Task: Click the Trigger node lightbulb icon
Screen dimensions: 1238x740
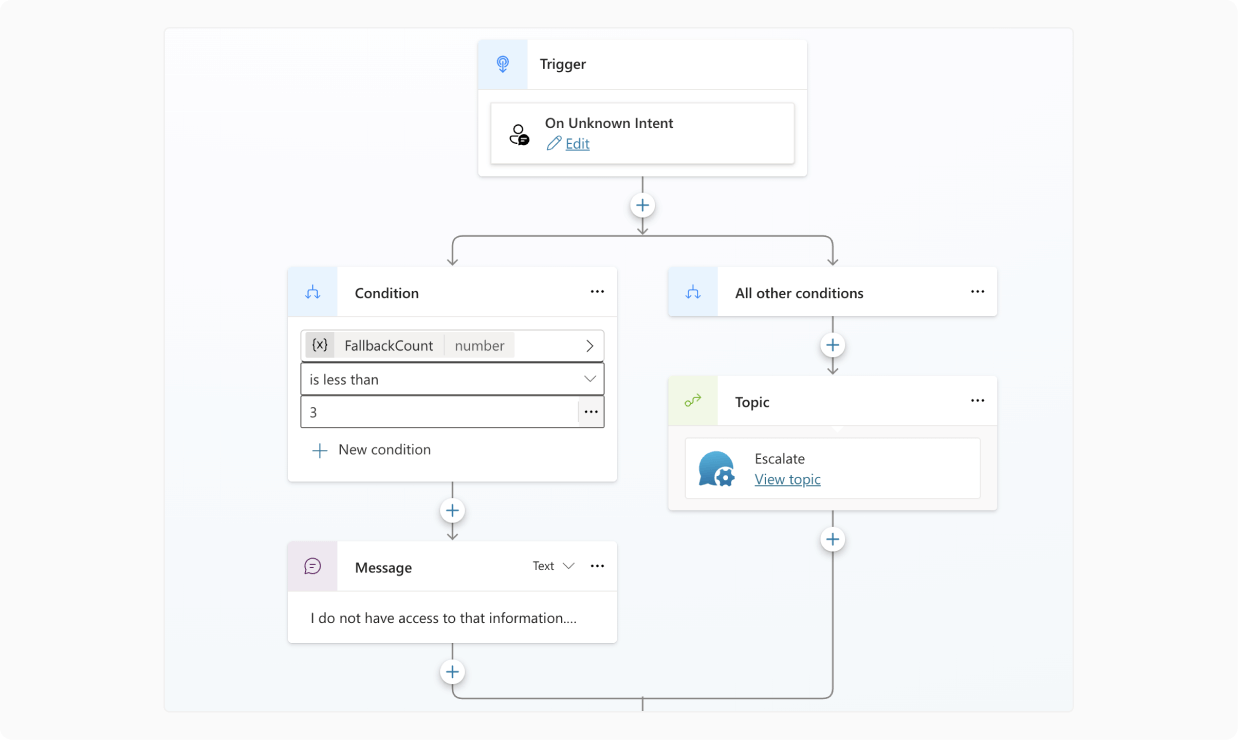Action: pyautogui.click(x=503, y=64)
